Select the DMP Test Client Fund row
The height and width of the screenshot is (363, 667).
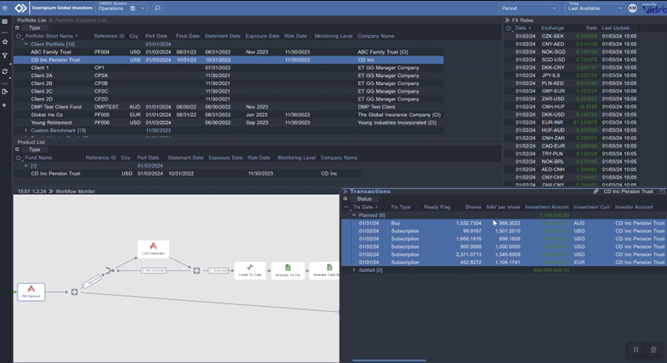click(x=228, y=107)
